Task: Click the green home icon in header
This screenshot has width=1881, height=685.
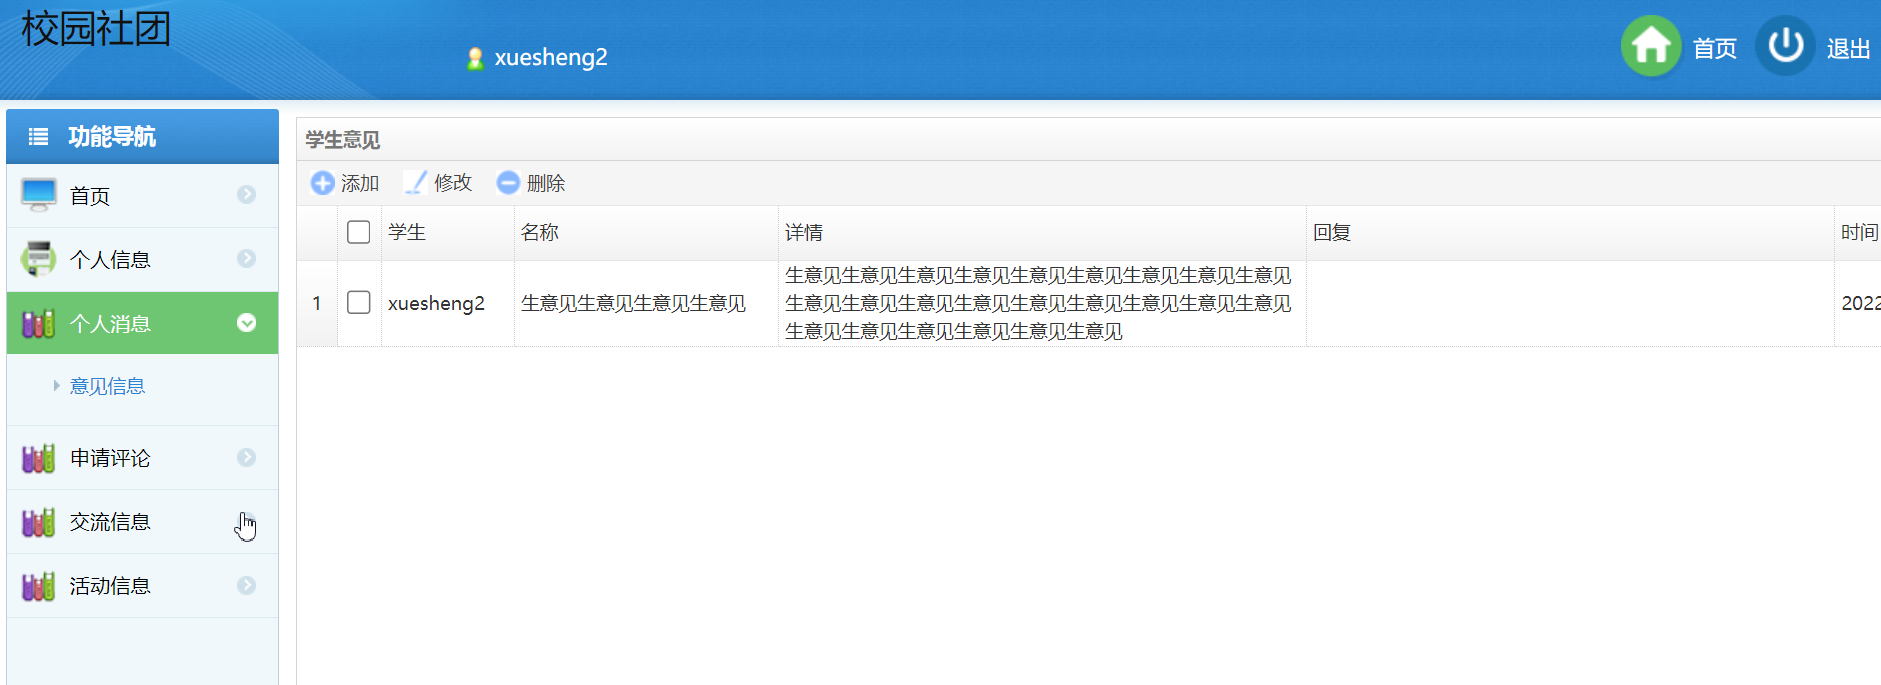Action: (1650, 46)
